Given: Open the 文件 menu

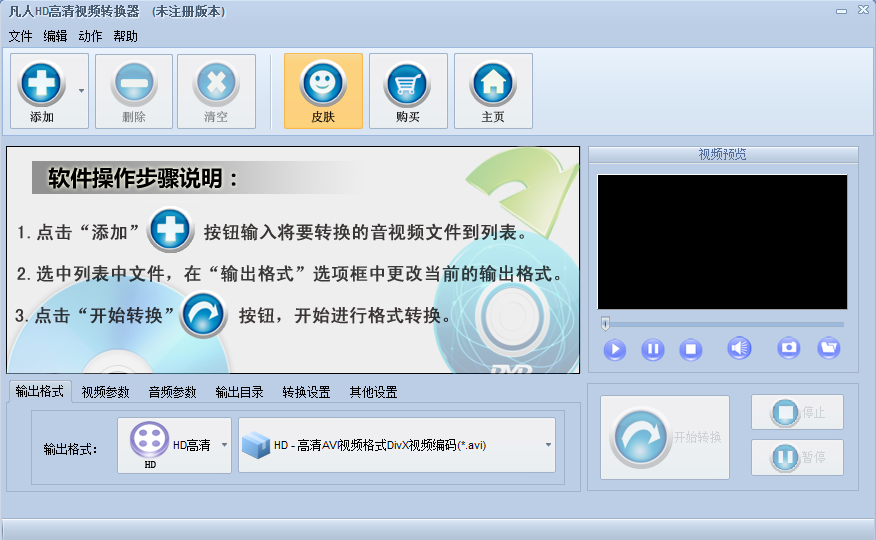Looking at the screenshot, I should pos(20,36).
